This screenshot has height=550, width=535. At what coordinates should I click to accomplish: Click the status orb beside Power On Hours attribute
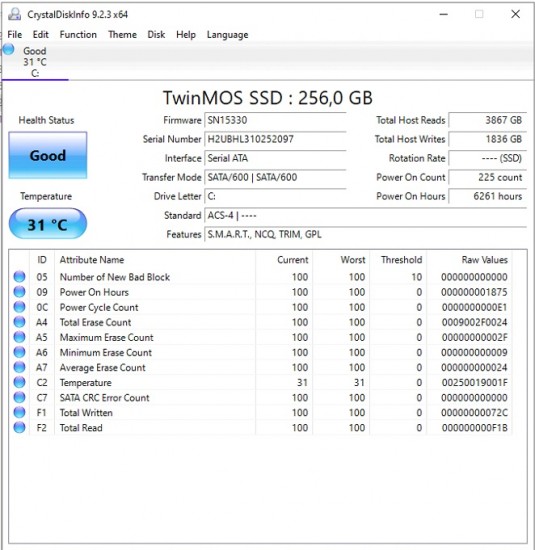tap(19, 292)
